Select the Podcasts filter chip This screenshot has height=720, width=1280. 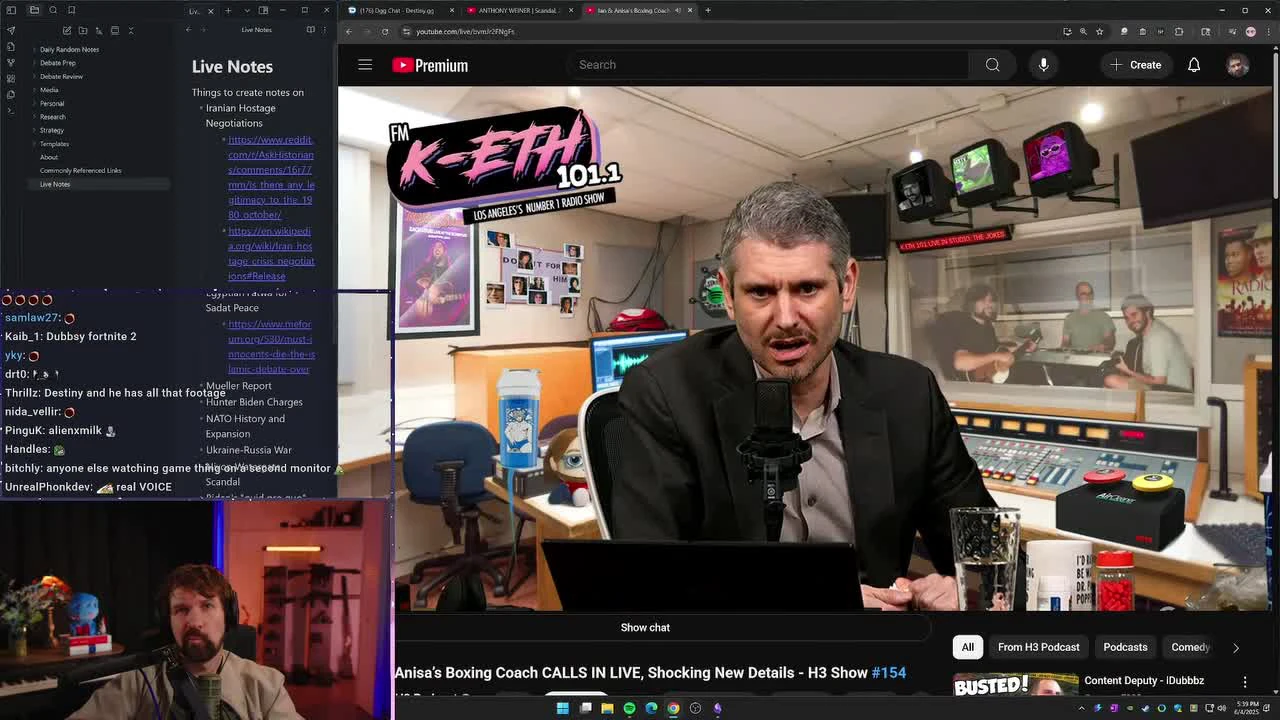point(1125,647)
